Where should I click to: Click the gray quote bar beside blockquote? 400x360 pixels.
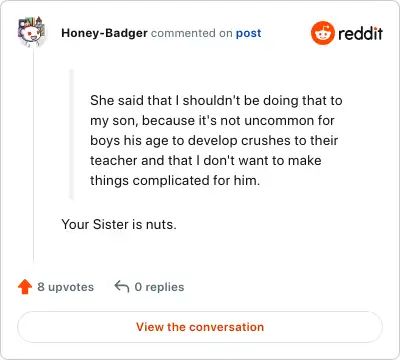click(71, 134)
